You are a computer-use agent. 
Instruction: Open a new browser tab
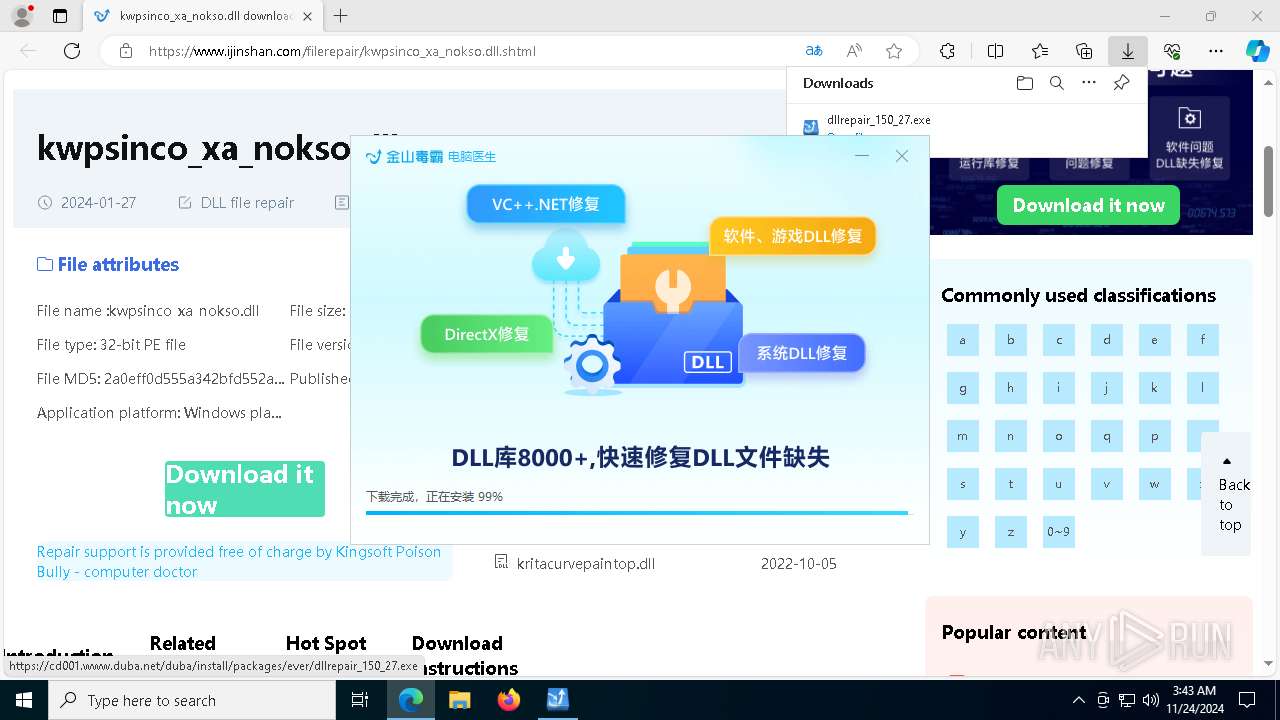341,16
